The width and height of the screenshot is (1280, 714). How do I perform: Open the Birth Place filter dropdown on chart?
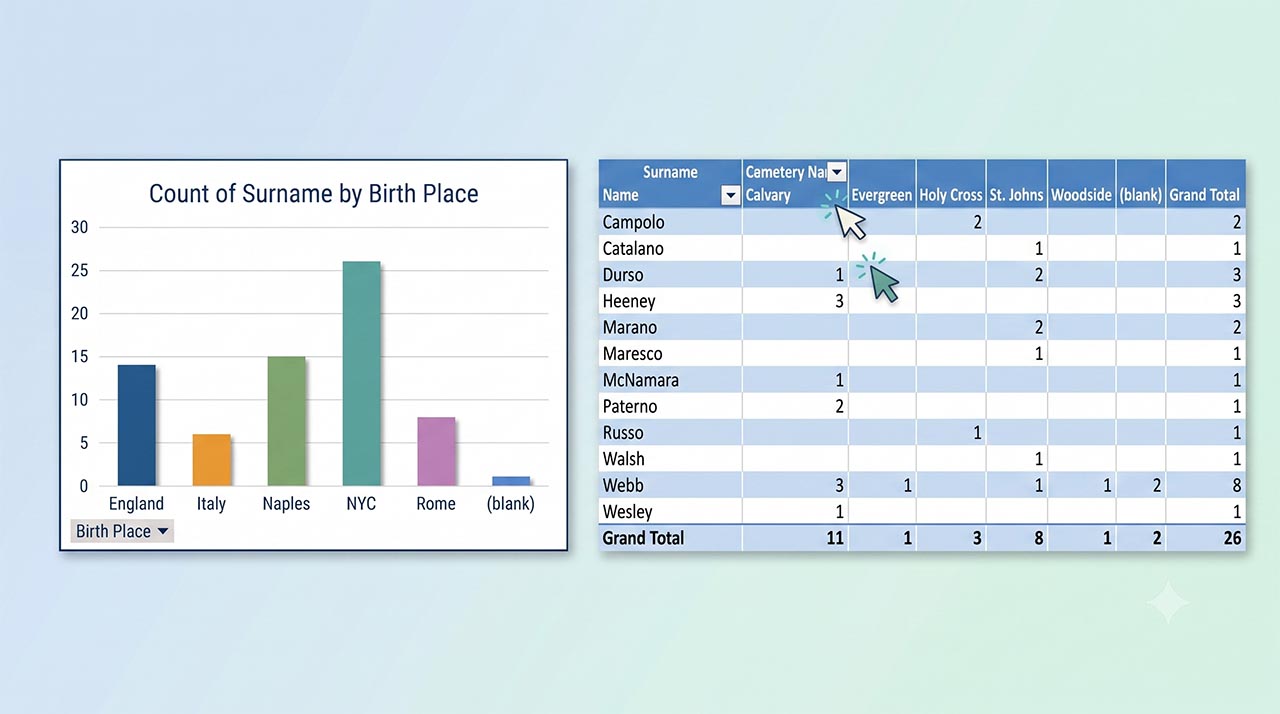click(122, 531)
